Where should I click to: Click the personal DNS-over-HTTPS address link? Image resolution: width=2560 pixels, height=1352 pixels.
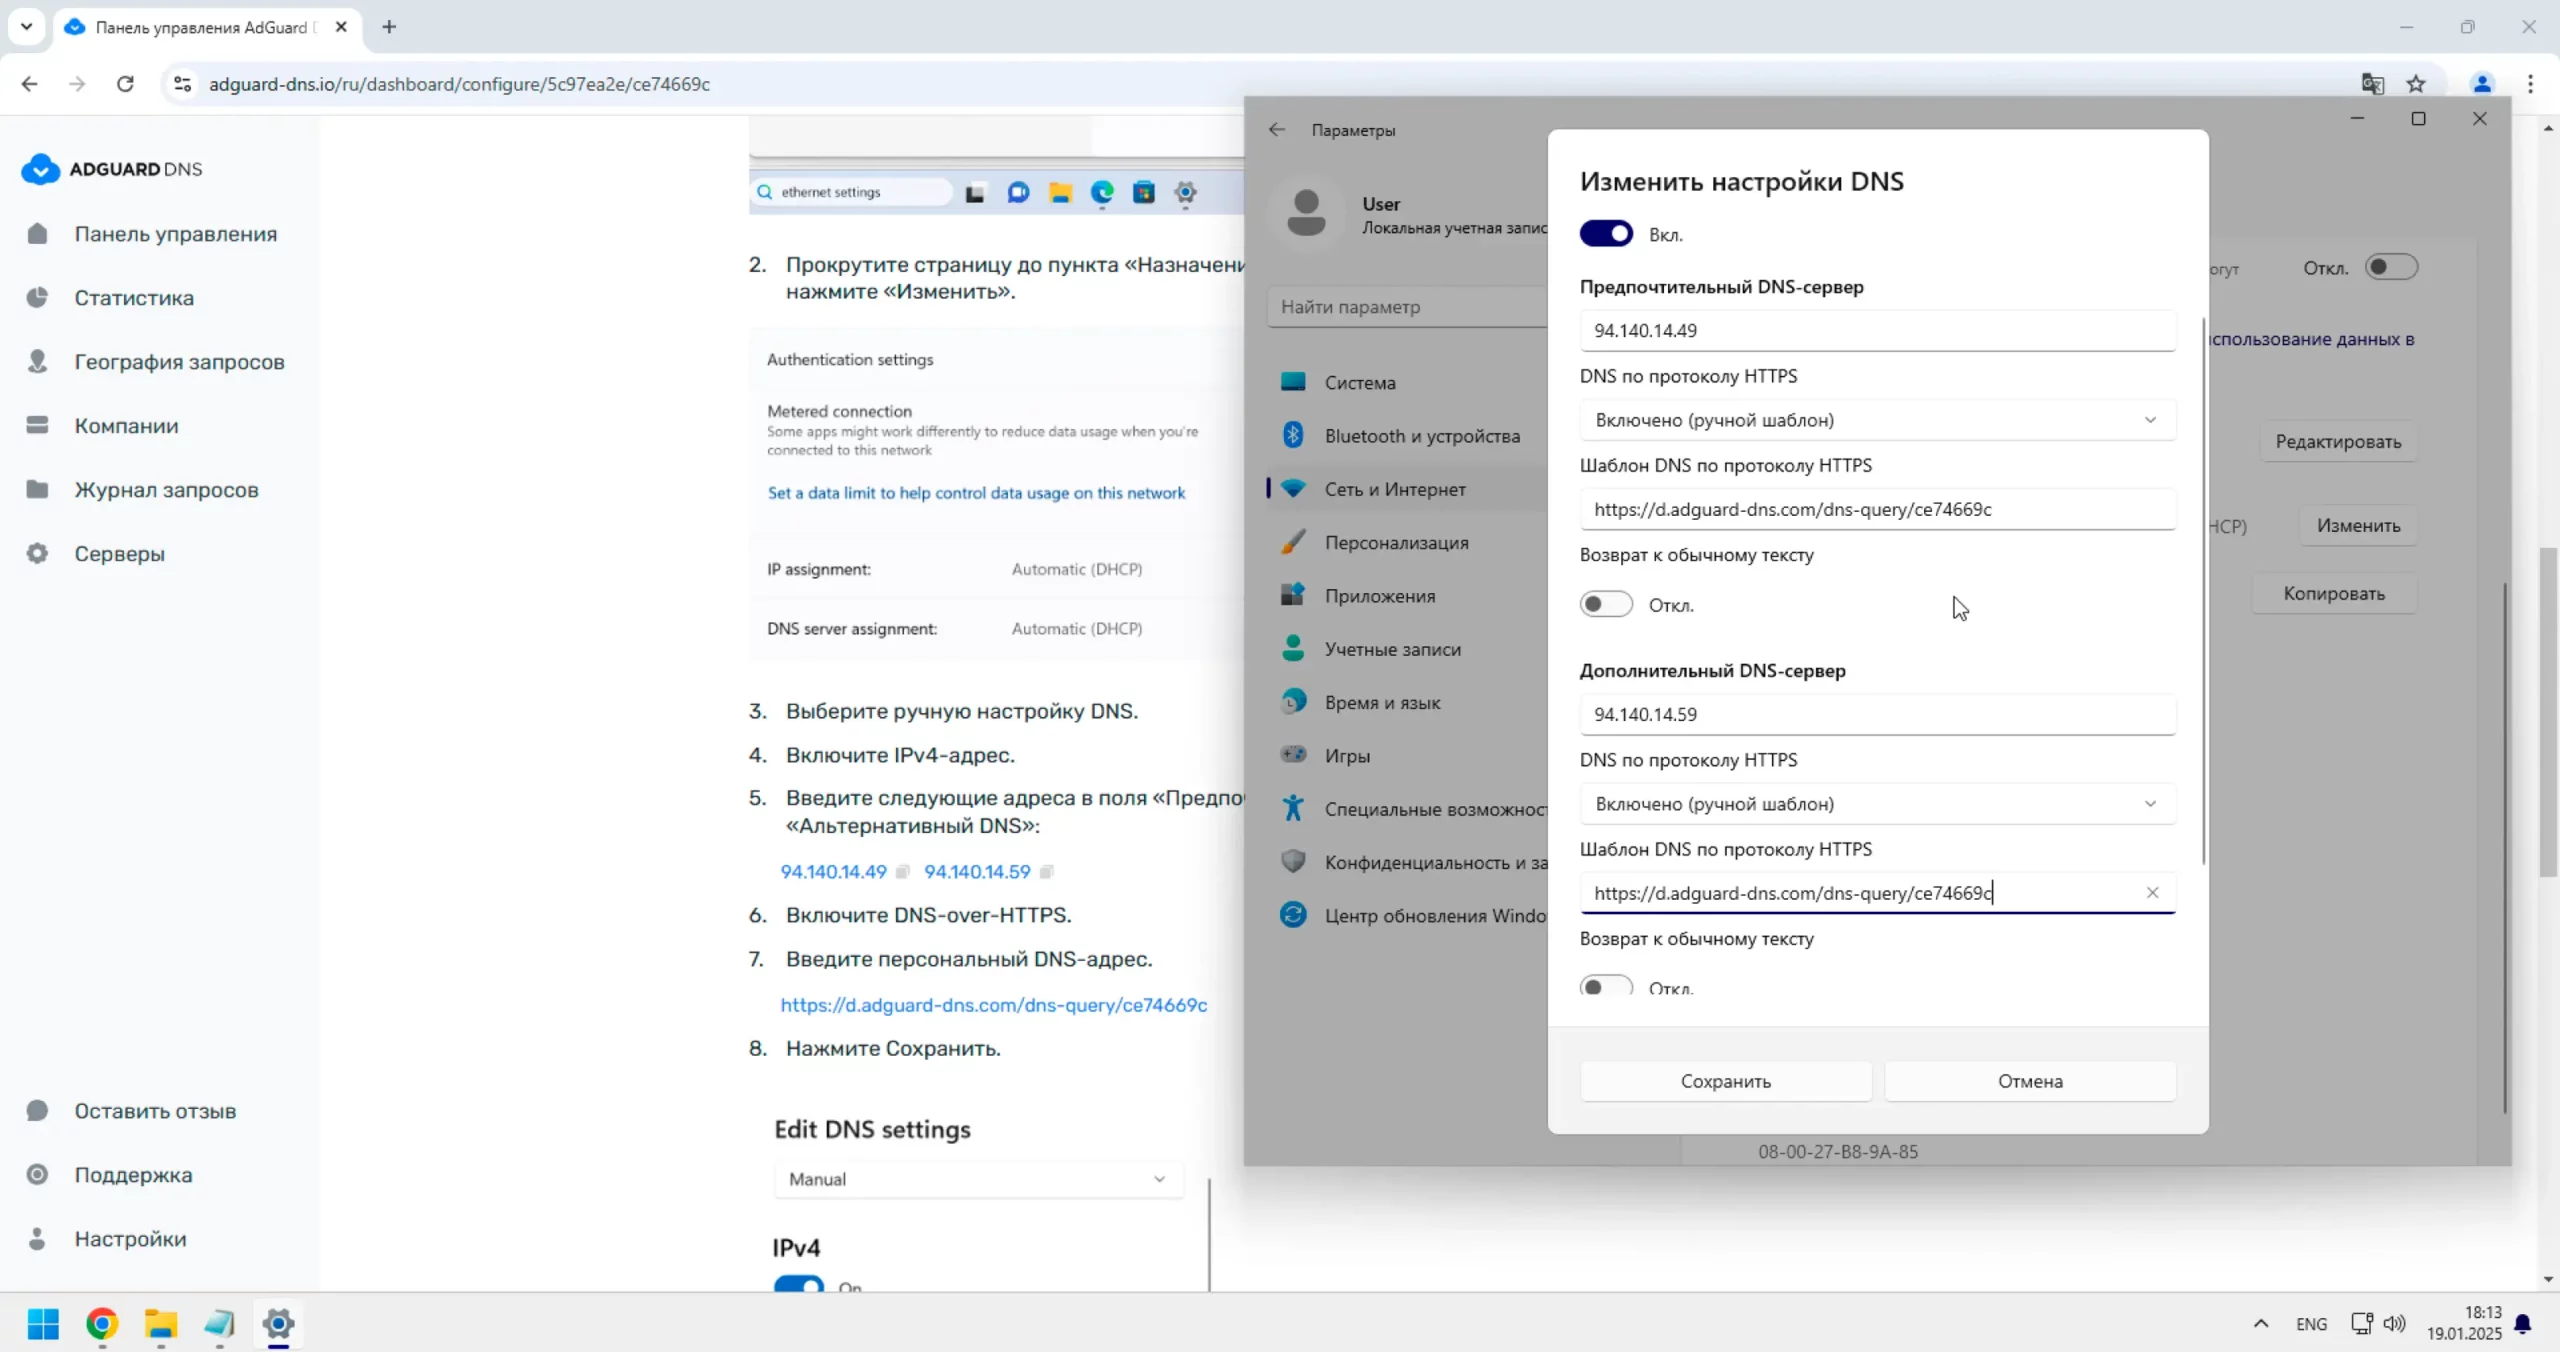(x=993, y=1005)
